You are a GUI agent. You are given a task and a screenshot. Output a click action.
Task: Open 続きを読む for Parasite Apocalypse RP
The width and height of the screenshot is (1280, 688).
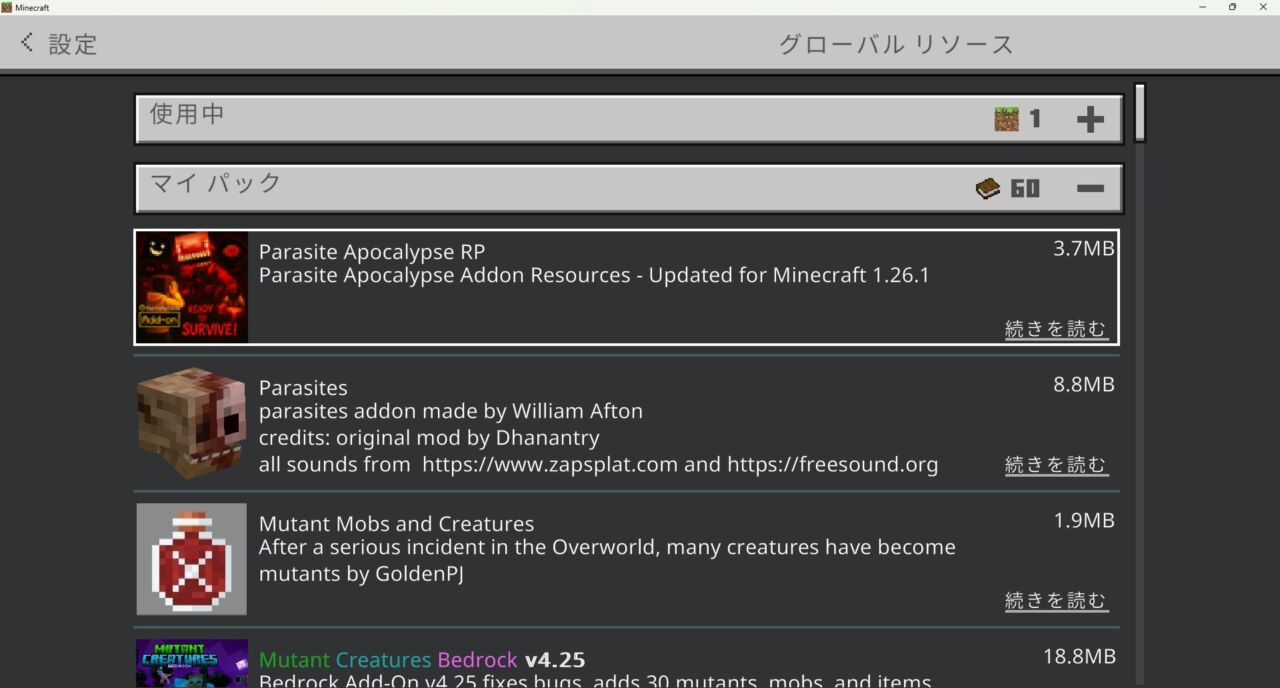click(x=1056, y=329)
